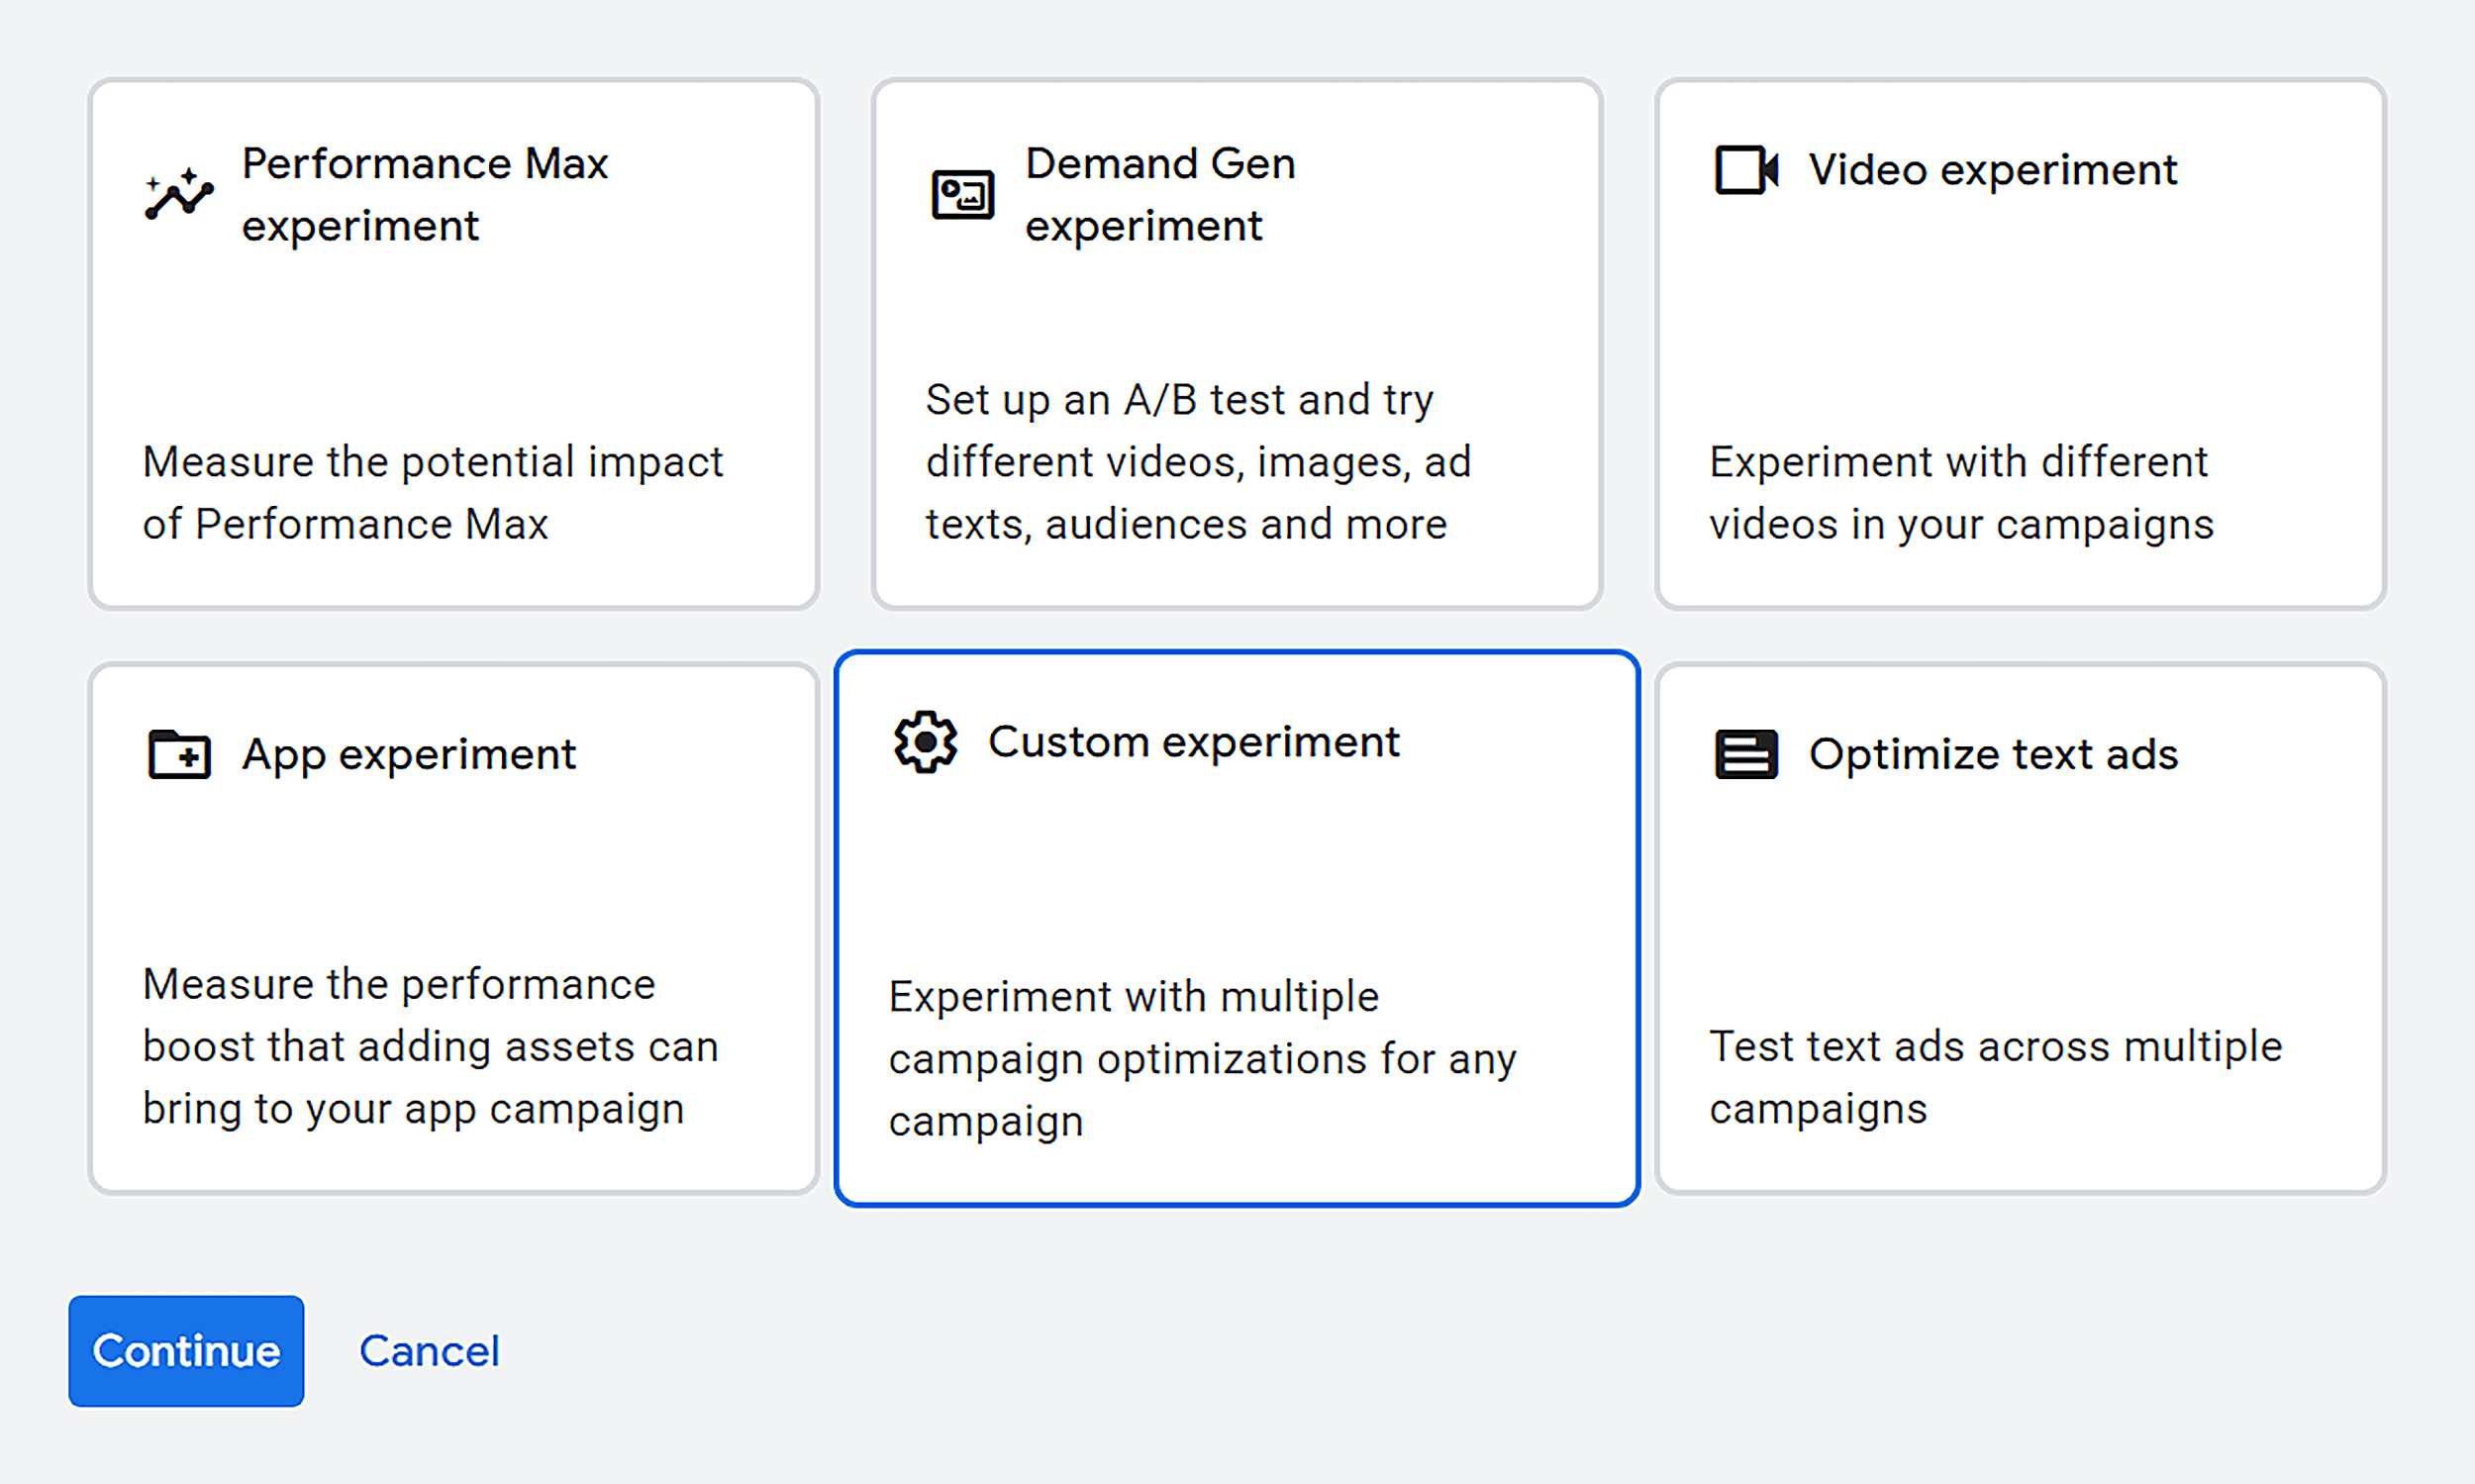Click the Demand Gen A/B test description
This screenshot has width=2475, height=1484.
[1198, 460]
